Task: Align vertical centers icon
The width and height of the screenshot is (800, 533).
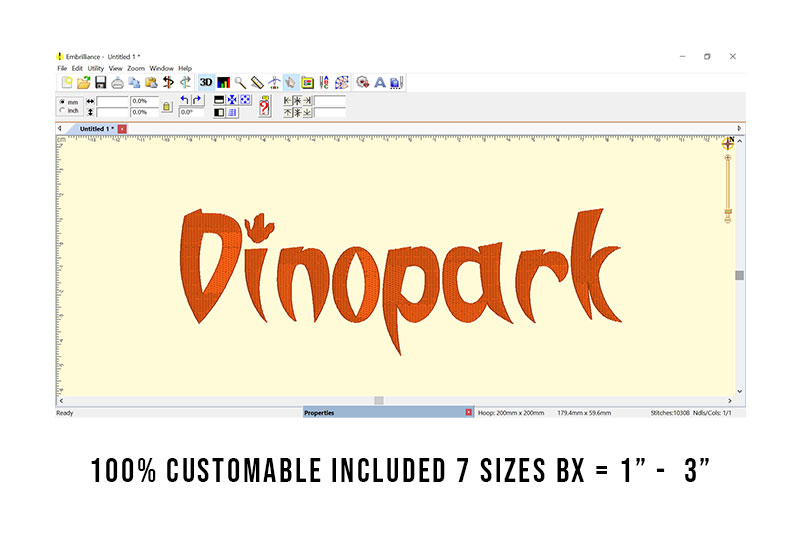Action: 297,113
